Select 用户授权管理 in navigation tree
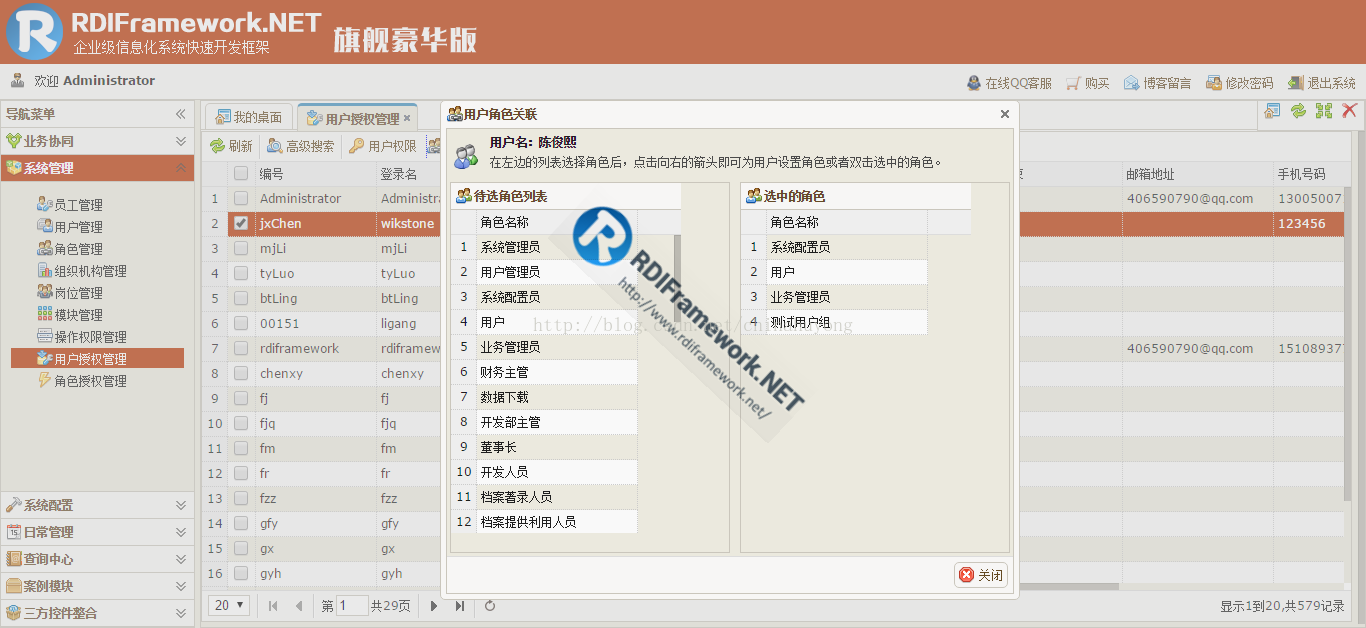This screenshot has height=628, width=1366. point(97,358)
